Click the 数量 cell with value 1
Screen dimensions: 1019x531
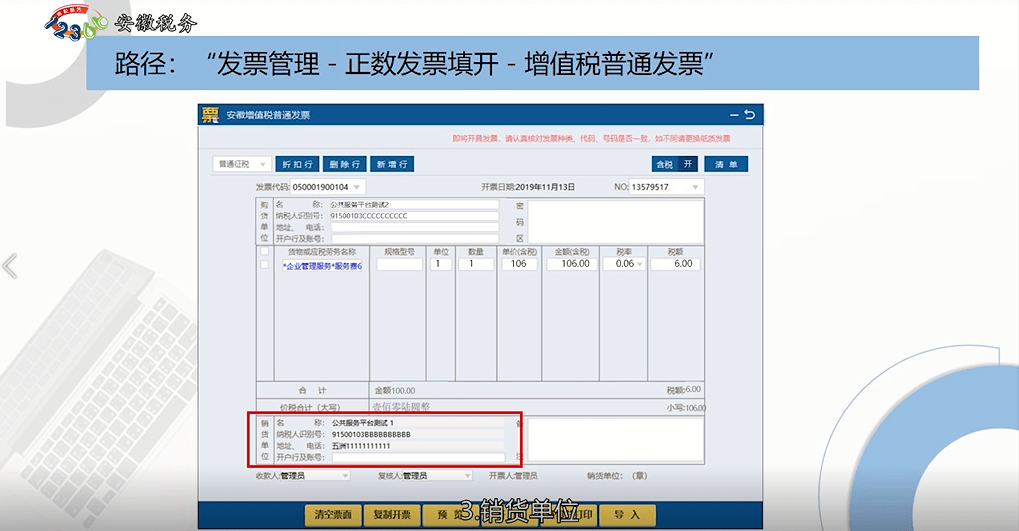pos(476,265)
